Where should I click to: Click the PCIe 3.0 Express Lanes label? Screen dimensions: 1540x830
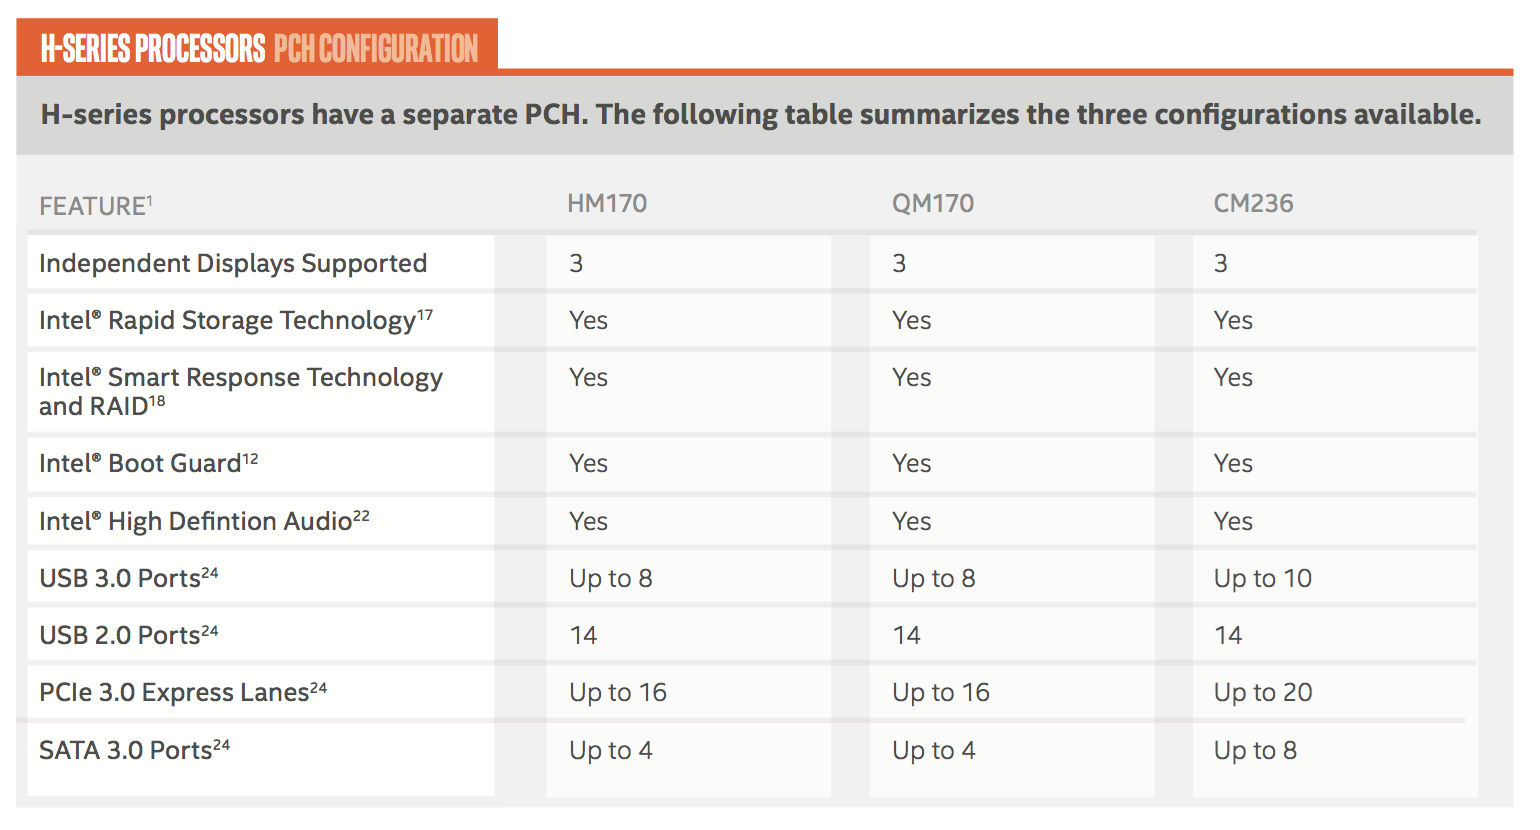[x=183, y=692]
